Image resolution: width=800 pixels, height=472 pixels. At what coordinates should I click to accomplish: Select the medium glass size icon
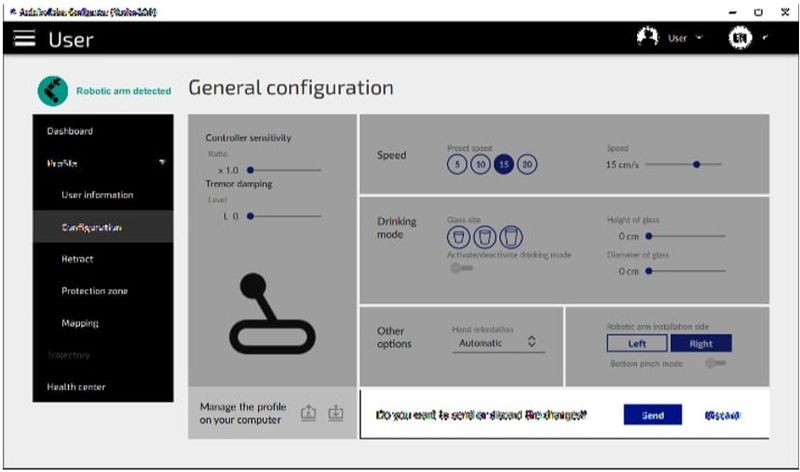point(484,237)
